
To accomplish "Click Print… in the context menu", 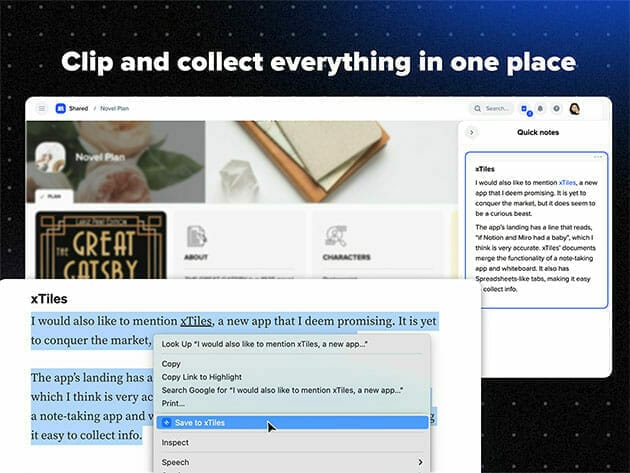I will coord(173,402).
